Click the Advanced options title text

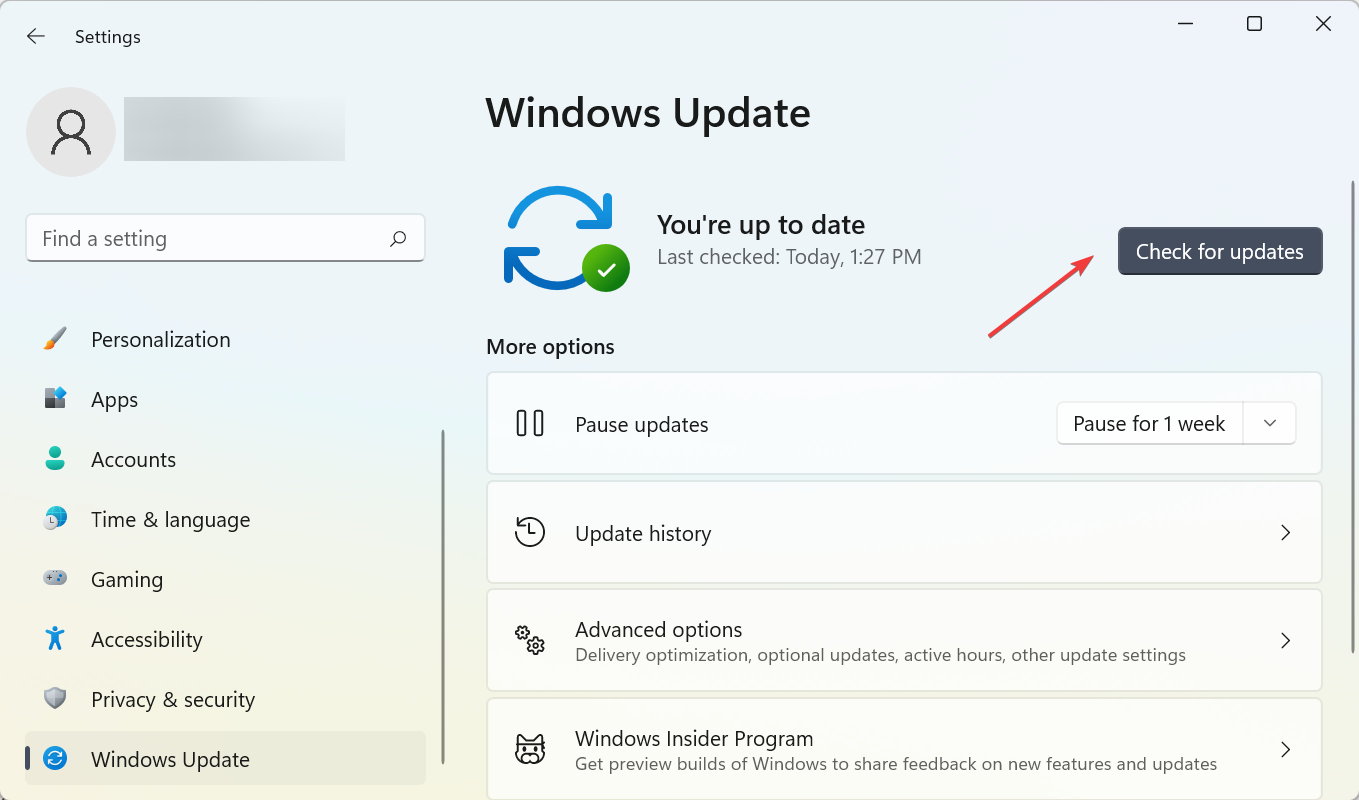coord(659,629)
